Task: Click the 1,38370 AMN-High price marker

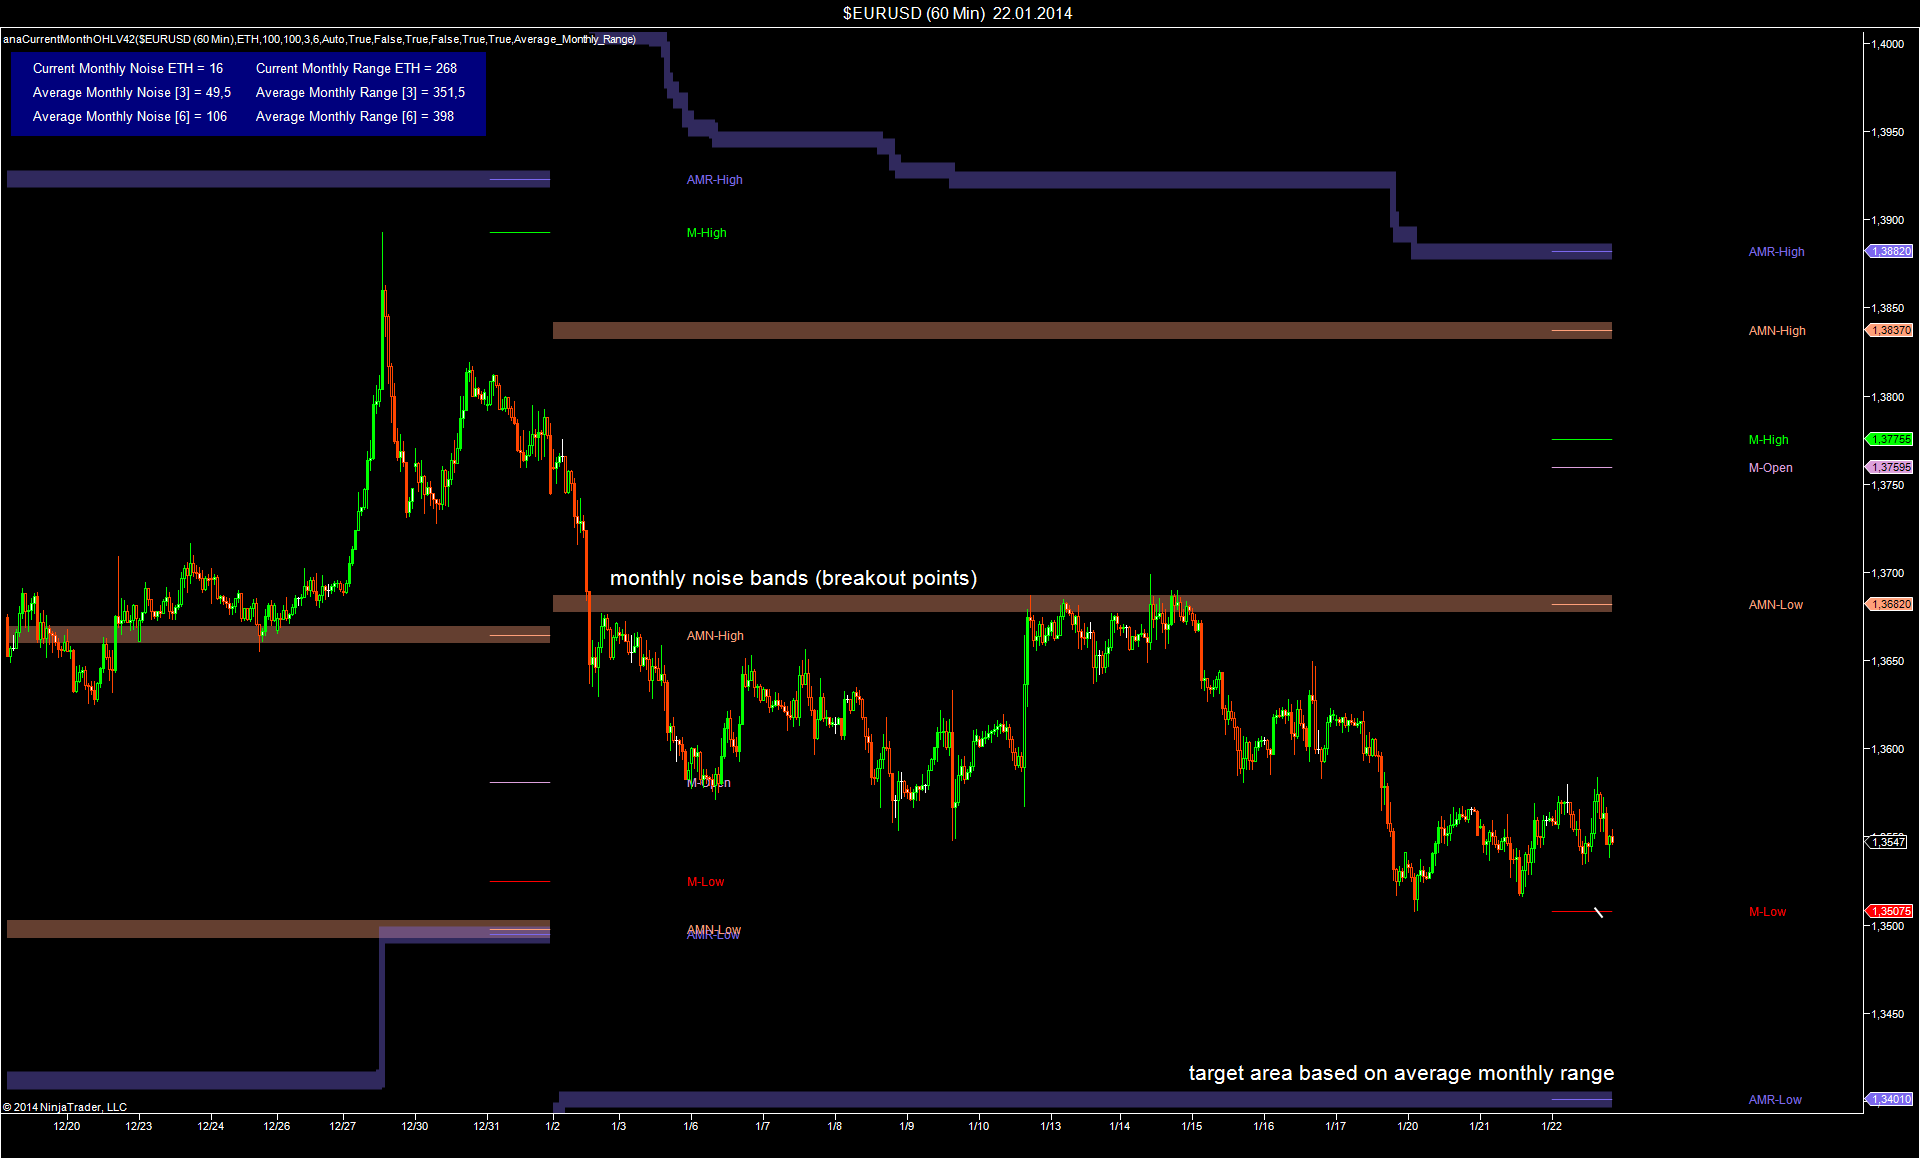Action: click(x=1890, y=330)
